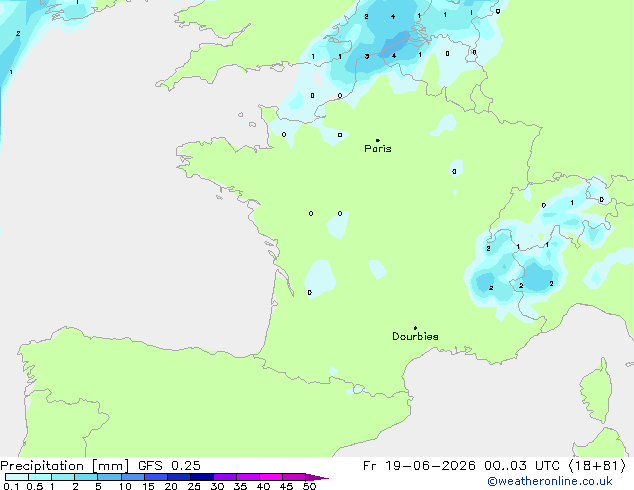Pick the 1–2 mm legend swatch
This screenshot has width=634, height=490.
(x=63, y=477)
